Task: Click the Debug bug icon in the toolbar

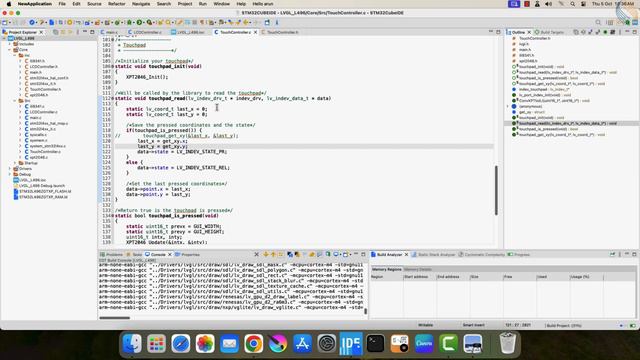Action: pyautogui.click(x=129, y=22)
